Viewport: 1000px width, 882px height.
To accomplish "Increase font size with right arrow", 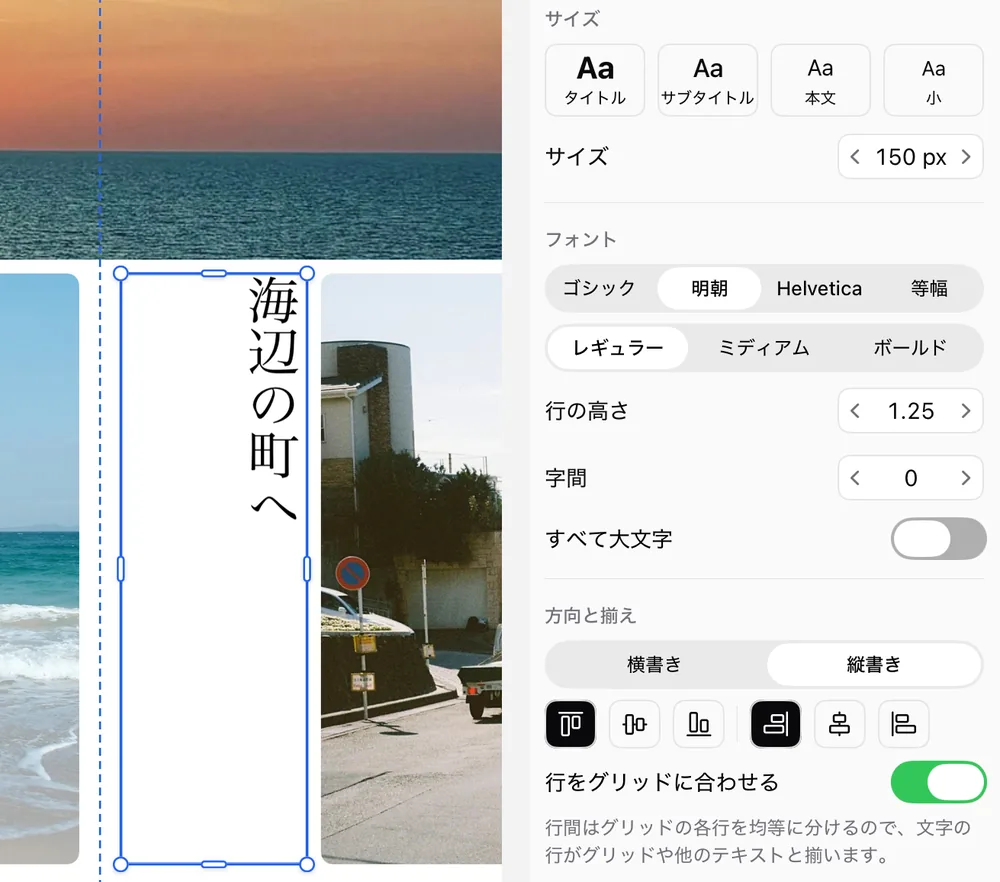I will pos(966,157).
